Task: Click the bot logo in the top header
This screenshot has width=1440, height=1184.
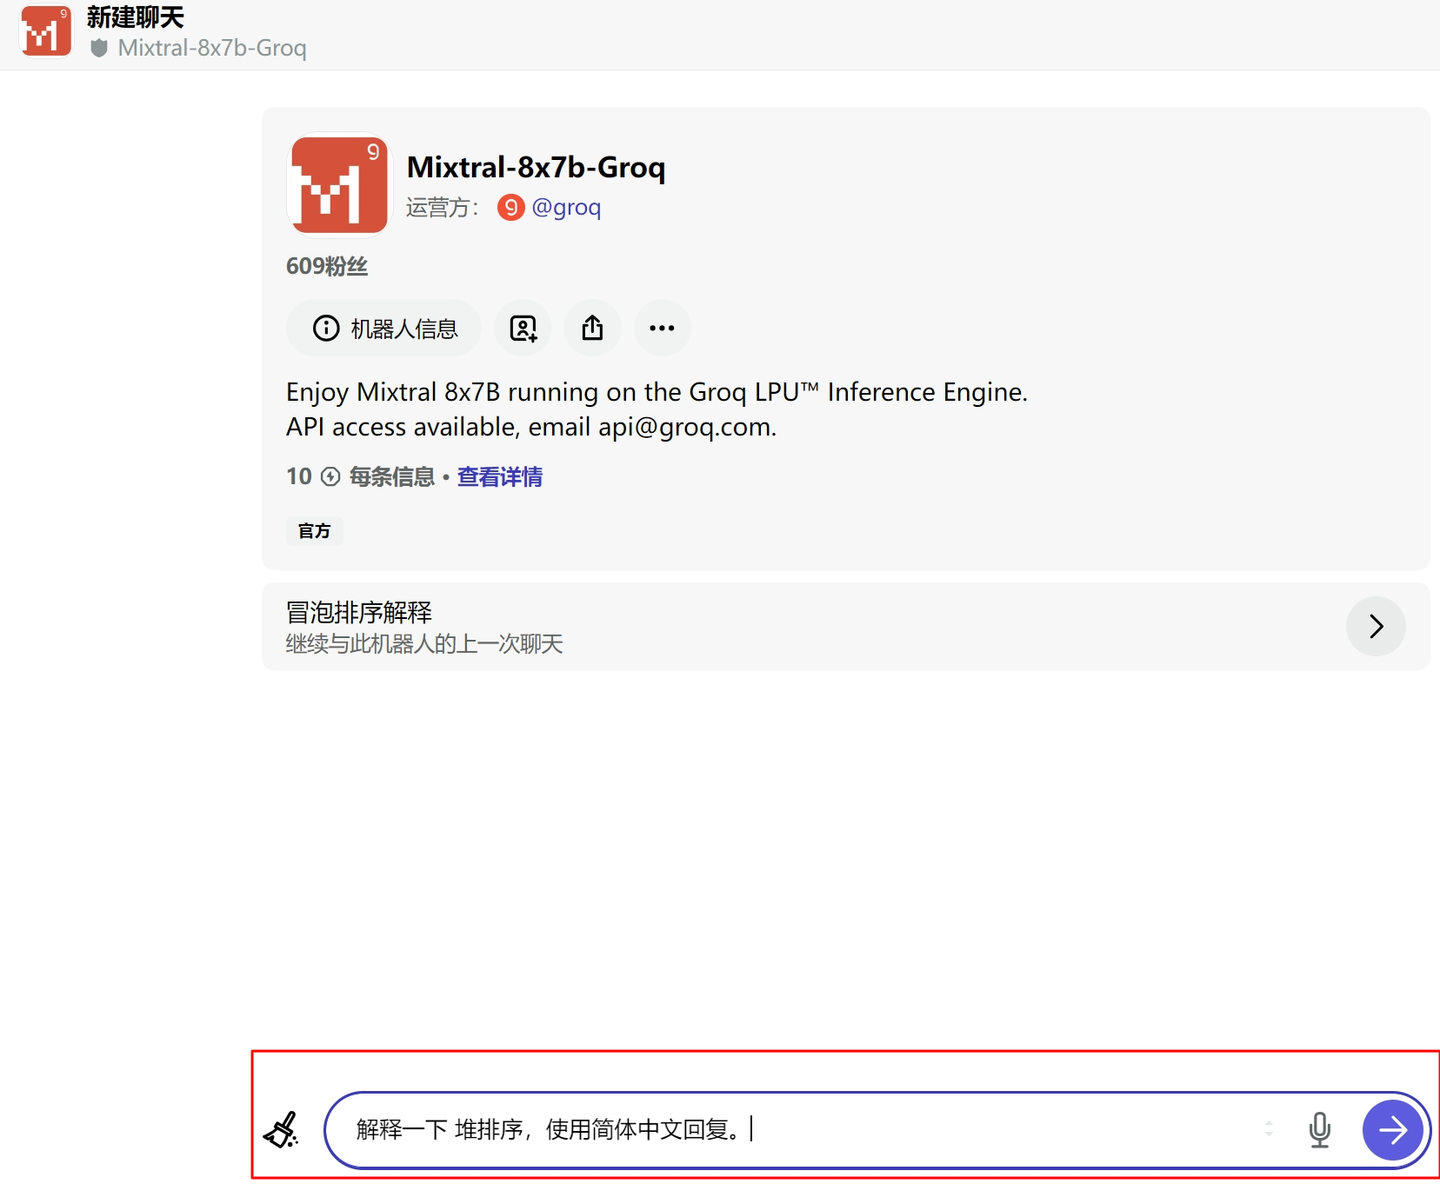Action: coord(45,30)
